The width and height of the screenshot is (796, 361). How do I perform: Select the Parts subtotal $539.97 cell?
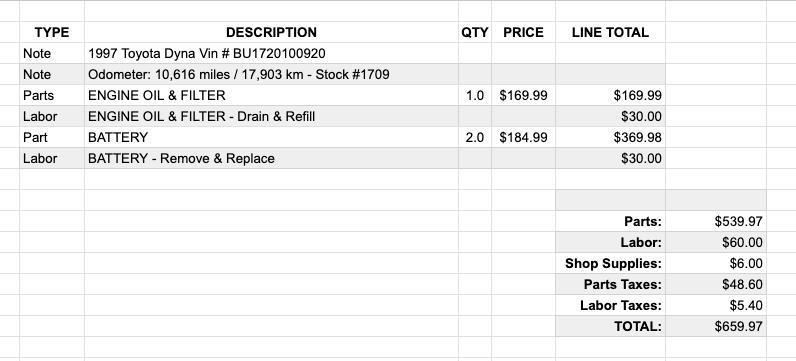(x=716, y=221)
